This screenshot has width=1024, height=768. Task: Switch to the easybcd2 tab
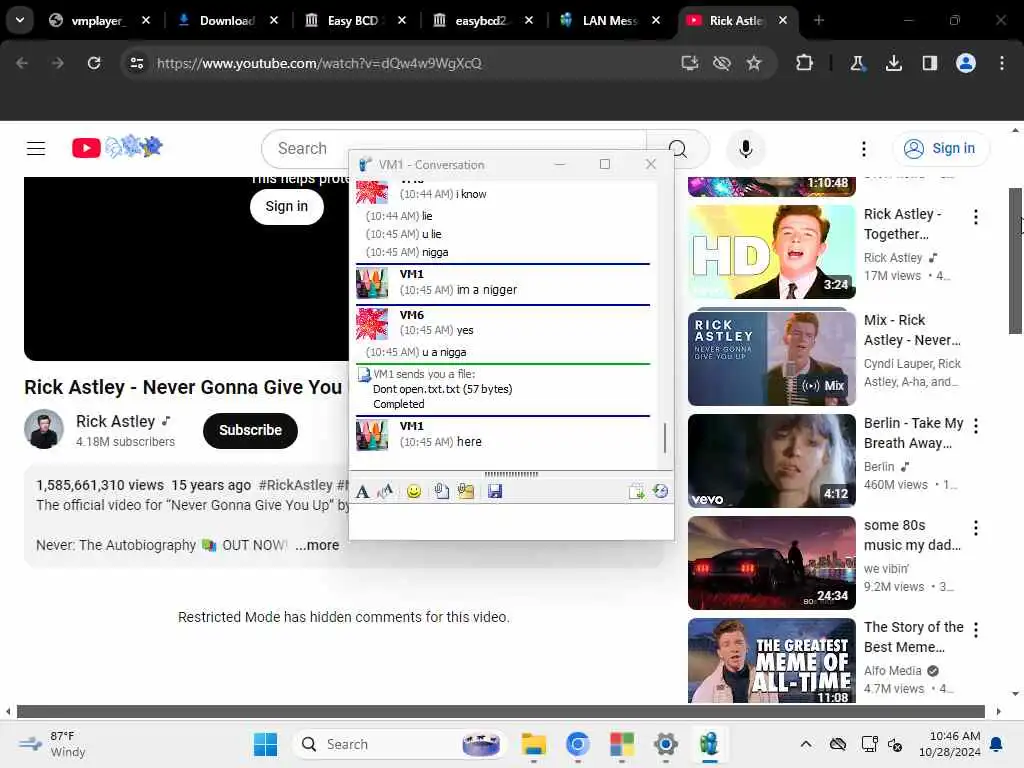483,21
